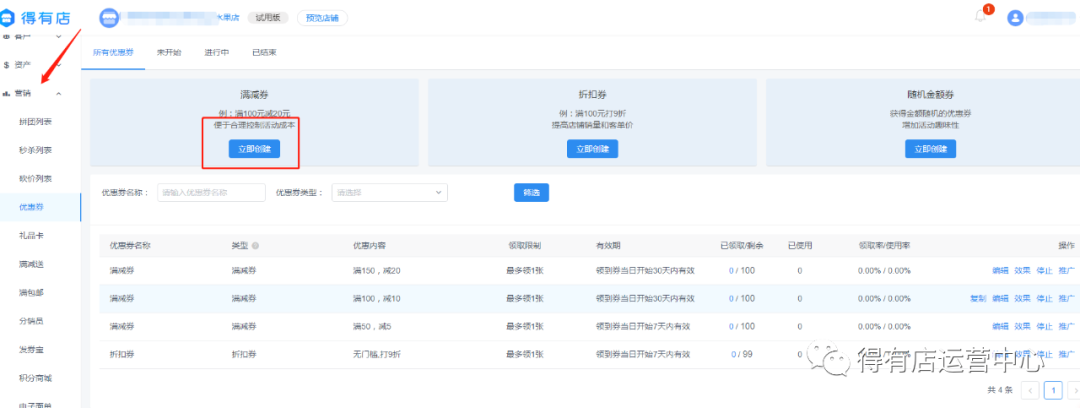Image resolution: width=1080 pixels, height=408 pixels.
Task: Click claimed count 0 in 满100 减10 row
Action: pyautogui.click(x=731, y=298)
